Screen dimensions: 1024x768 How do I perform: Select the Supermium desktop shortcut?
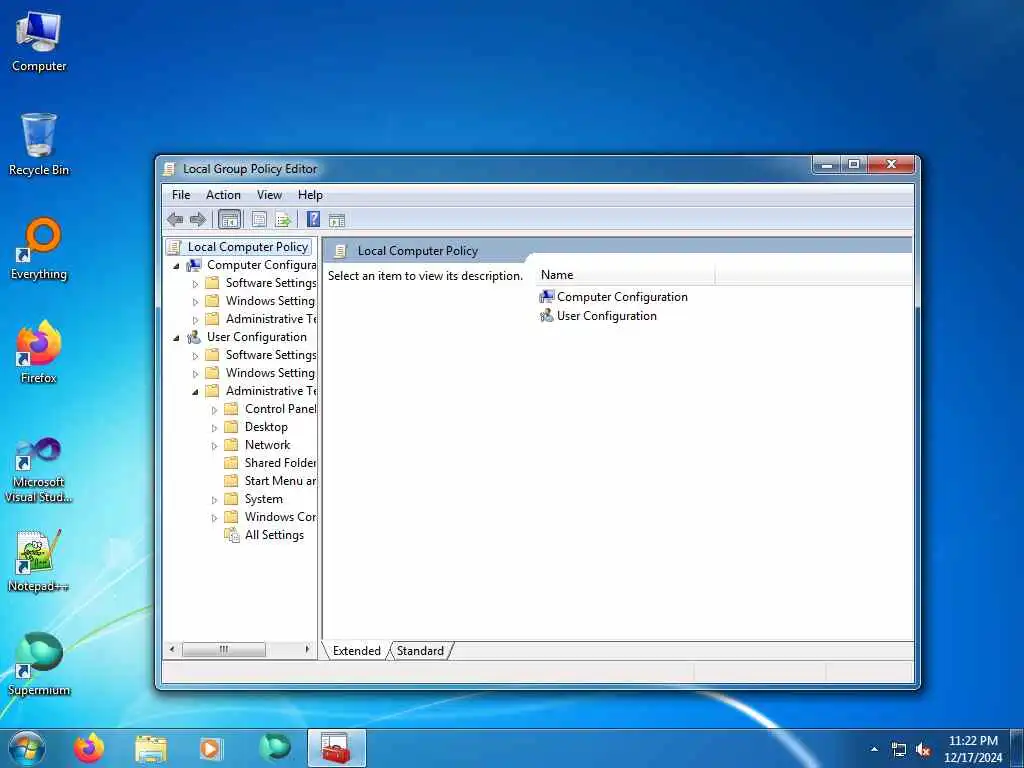pos(39,664)
